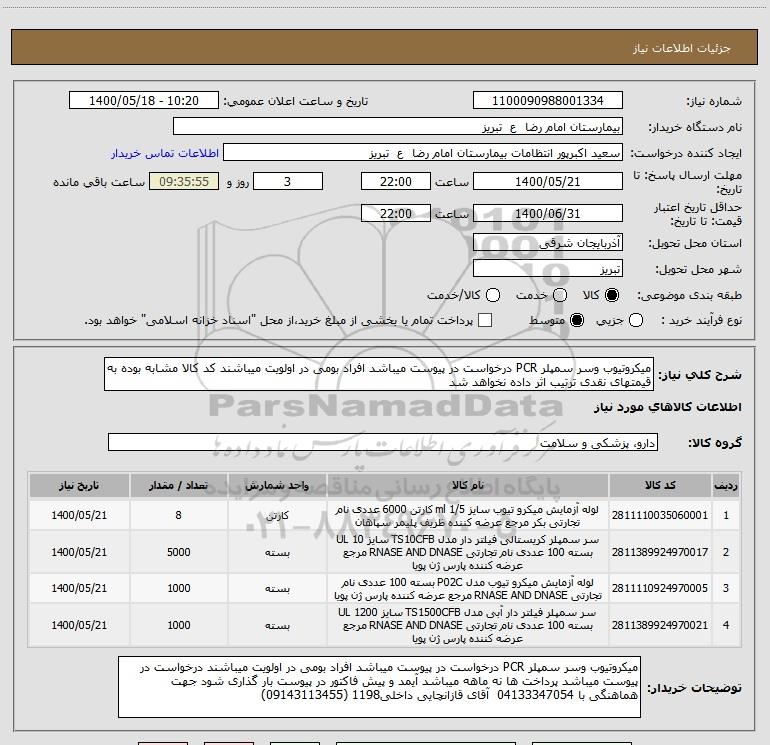Select the کالا/خدمت radio button
This screenshot has height=745, width=770.
(493, 295)
